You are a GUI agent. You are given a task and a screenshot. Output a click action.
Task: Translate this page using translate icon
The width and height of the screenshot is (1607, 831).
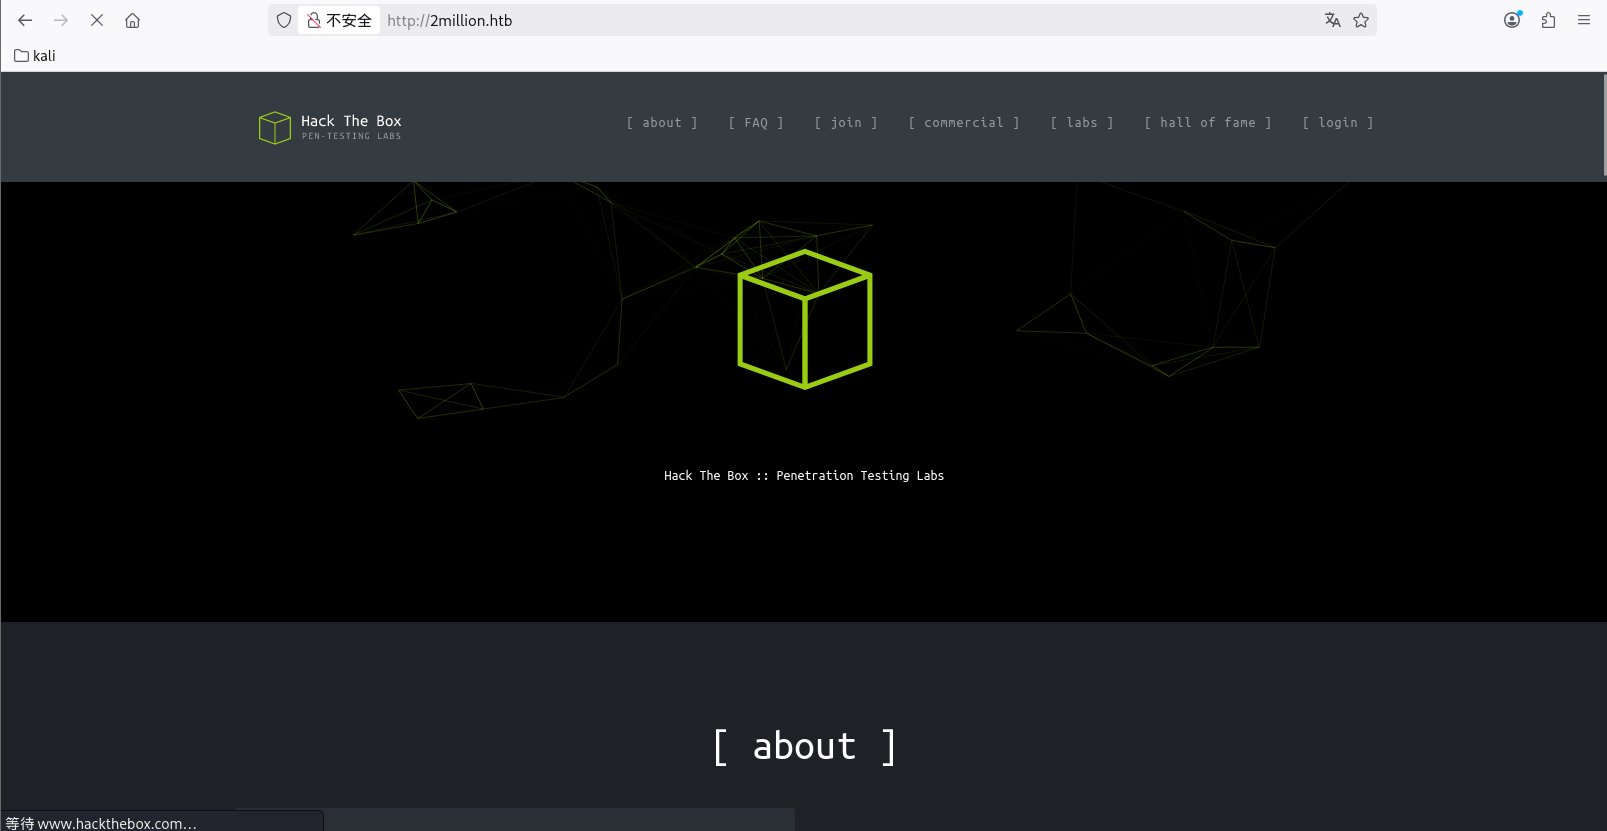point(1332,20)
